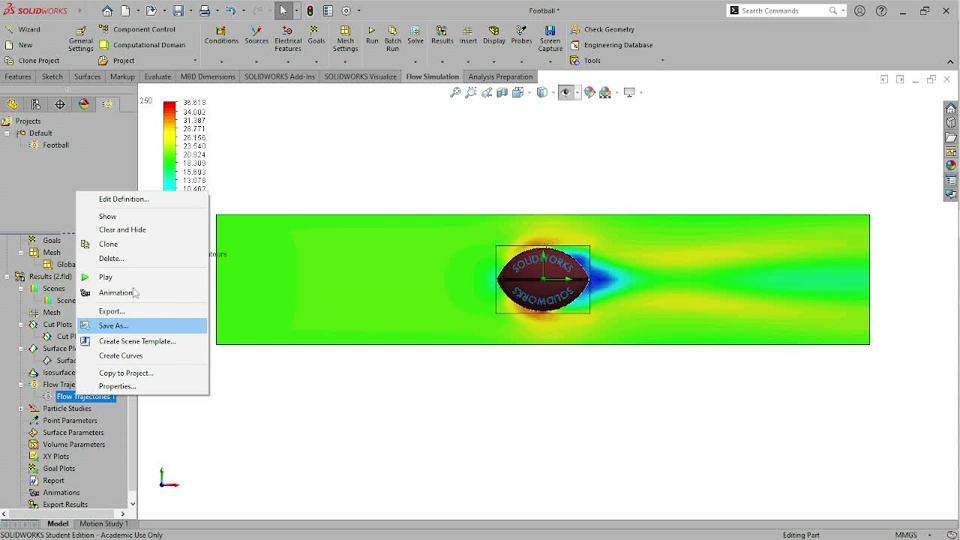Open the dropdown arrow under Mesh Settings

pos(345,62)
